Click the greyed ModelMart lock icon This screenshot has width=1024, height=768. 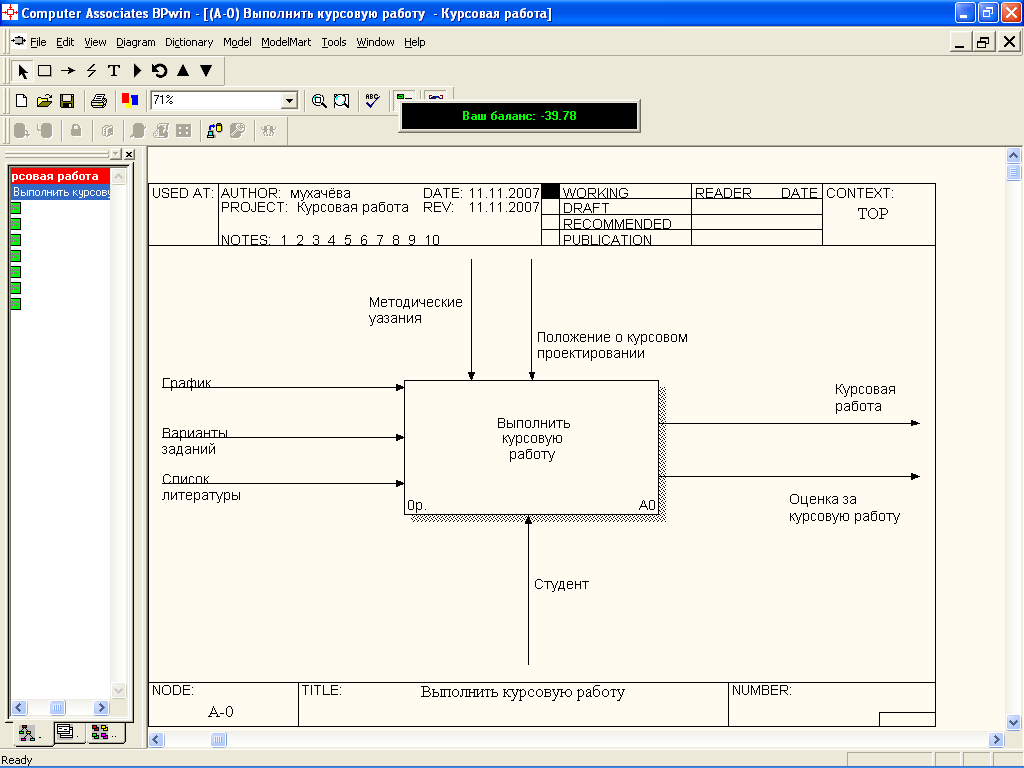click(x=76, y=131)
